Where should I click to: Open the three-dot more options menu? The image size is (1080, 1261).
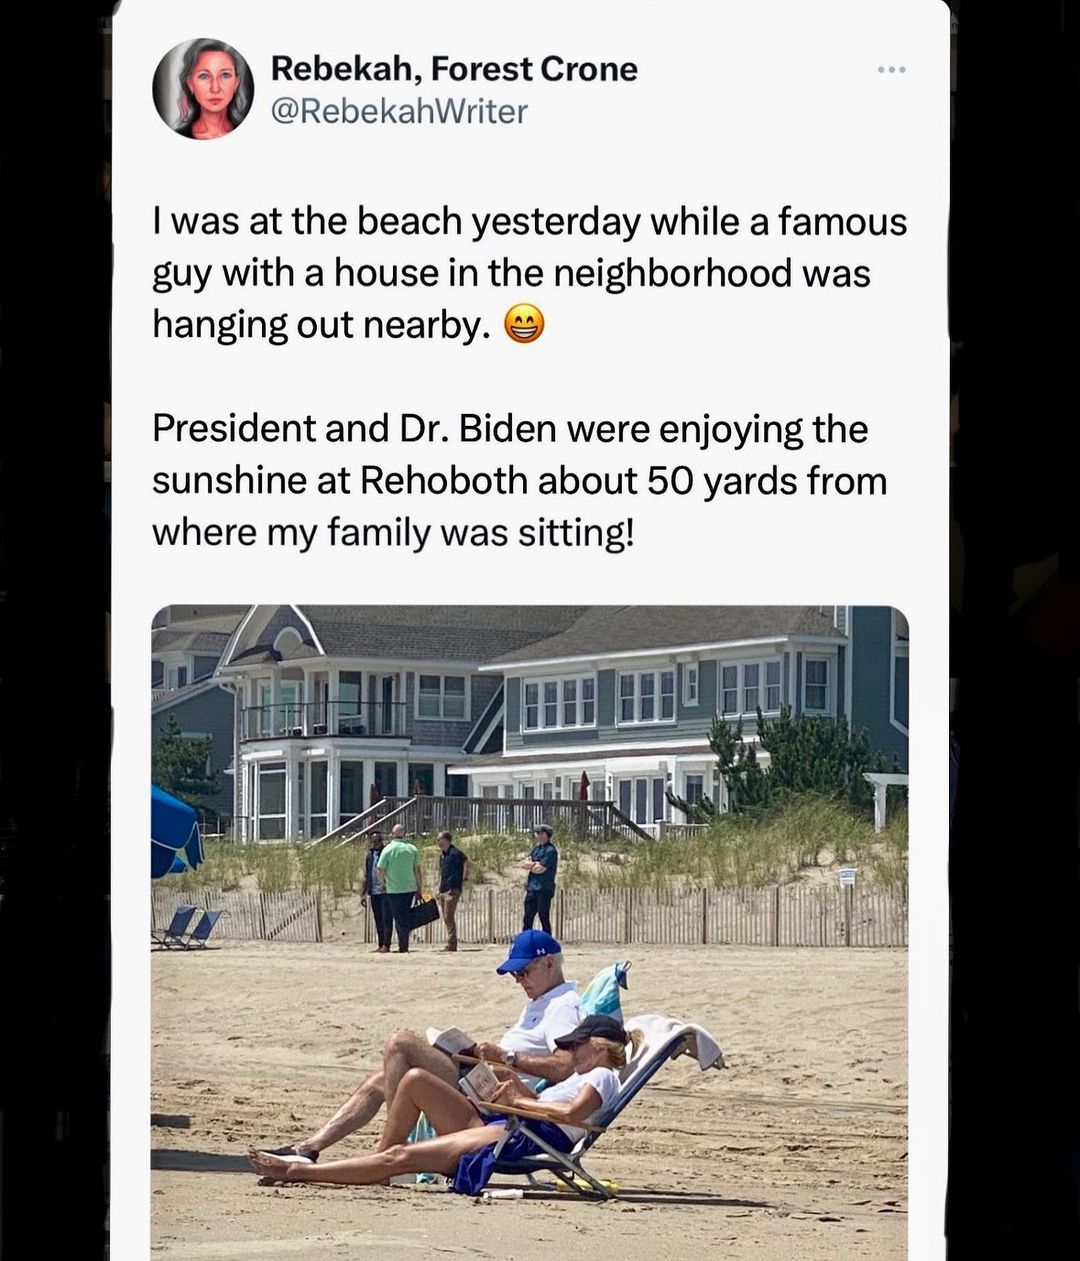tap(891, 69)
